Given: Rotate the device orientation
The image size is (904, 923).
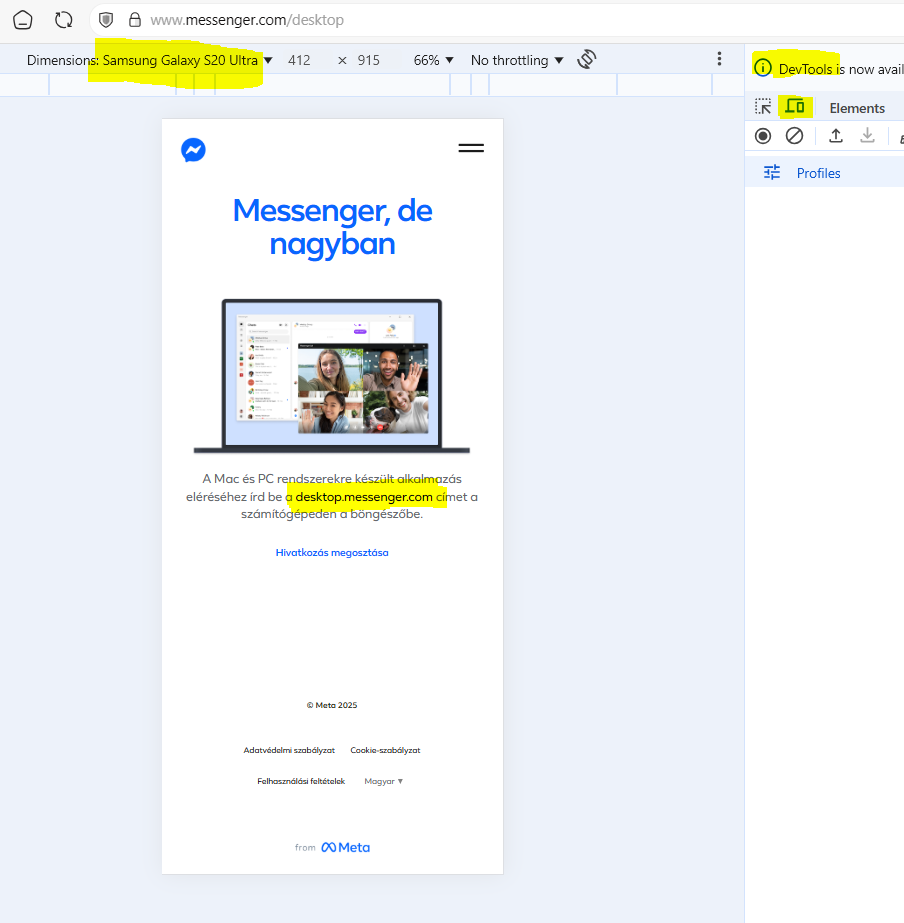Looking at the screenshot, I should click(587, 59).
